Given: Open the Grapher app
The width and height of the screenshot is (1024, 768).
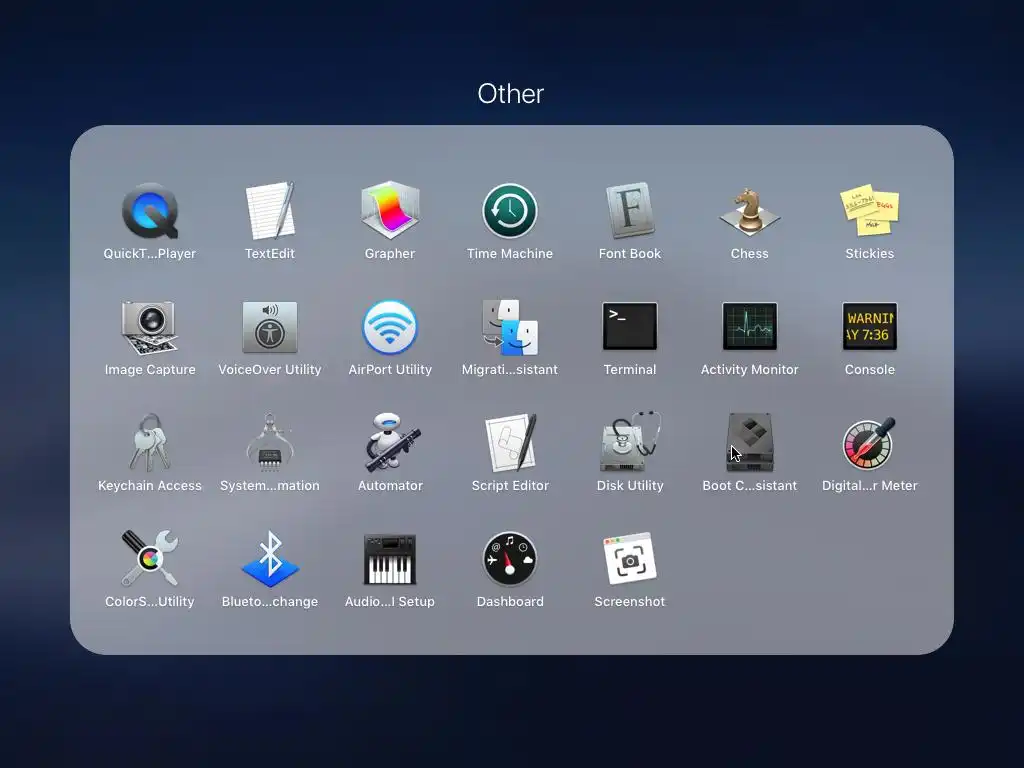Looking at the screenshot, I should [390, 210].
